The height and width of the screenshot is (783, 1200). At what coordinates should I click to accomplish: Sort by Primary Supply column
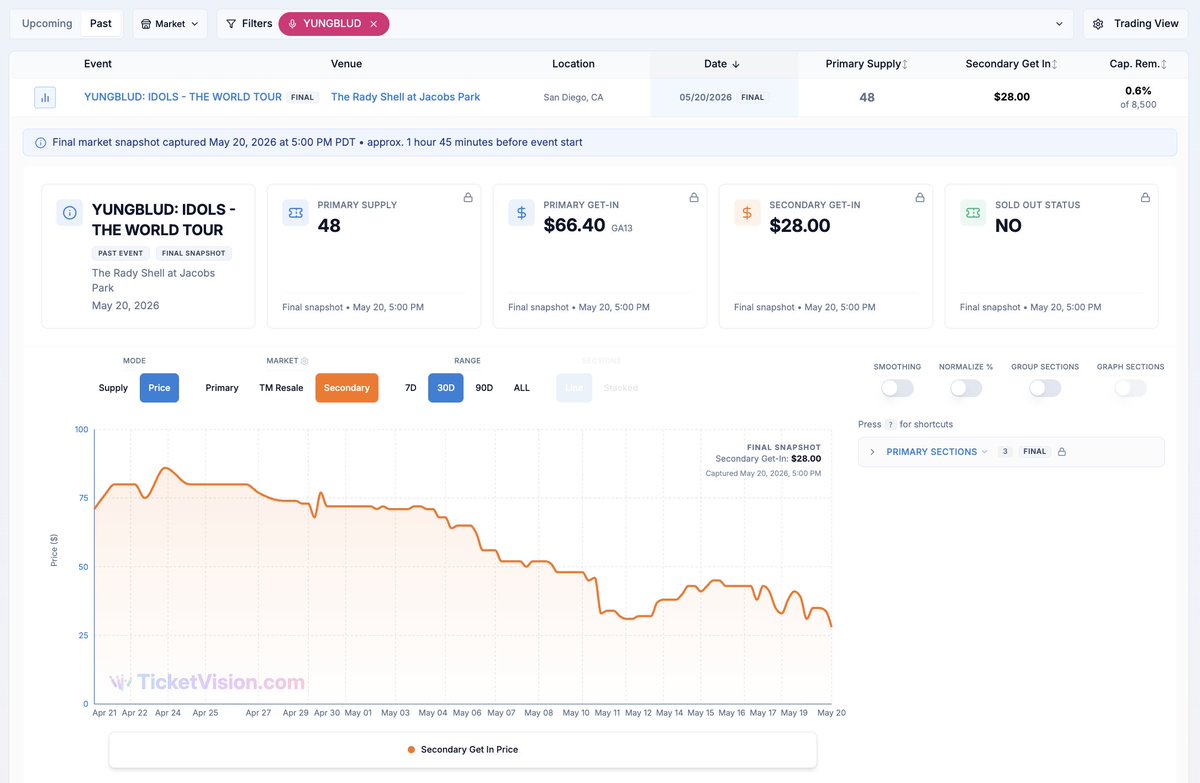click(x=867, y=64)
